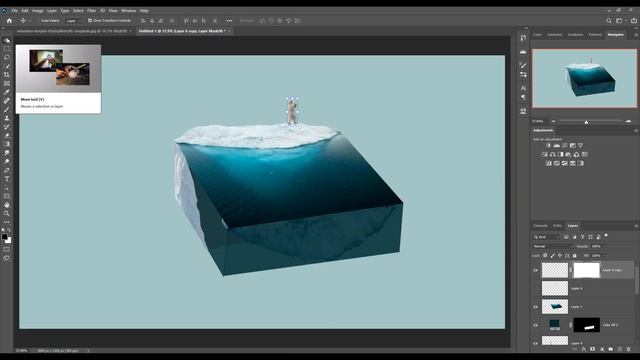640x360 pixels.
Task: Select the Gradient tool
Action: 7,144
